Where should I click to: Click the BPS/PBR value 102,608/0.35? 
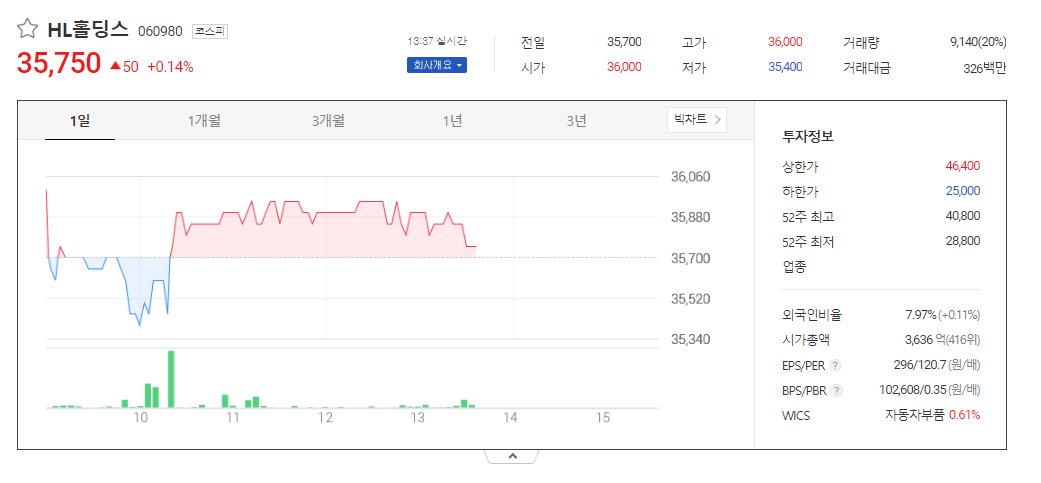click(x=912, y=390)
